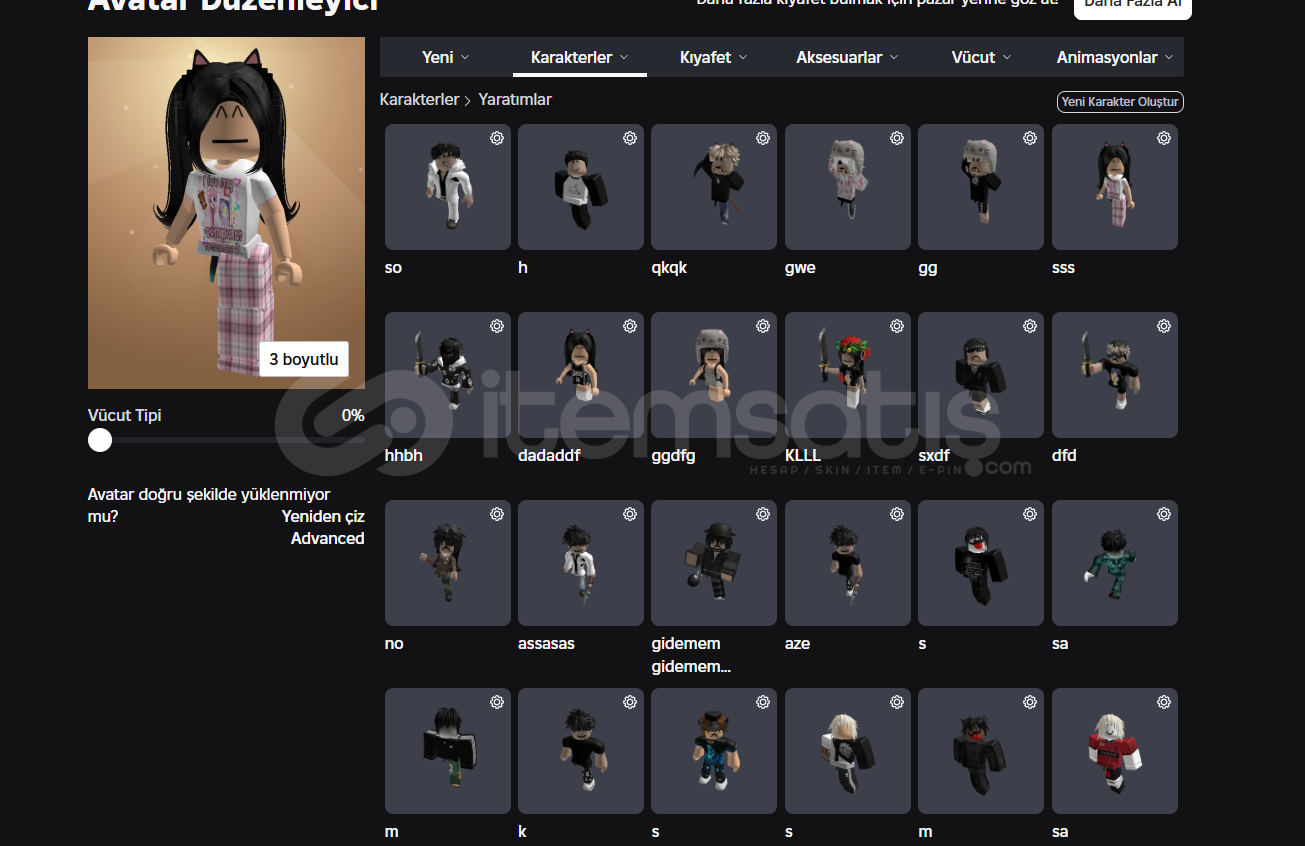Viewport: 1305px width, 846px height.
Task: Expand the Animasyonlar dropdown chevron
Action: (1169, 57)
